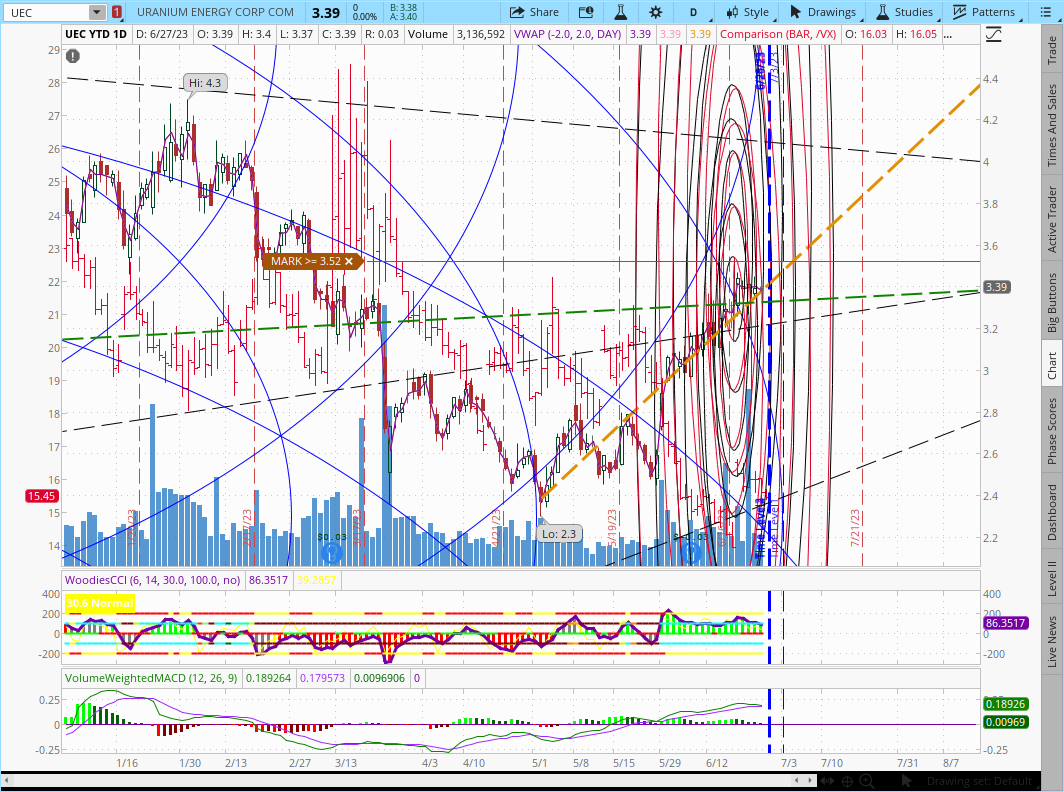Click the D: 6/27/23 date readout

coord(164,34)
